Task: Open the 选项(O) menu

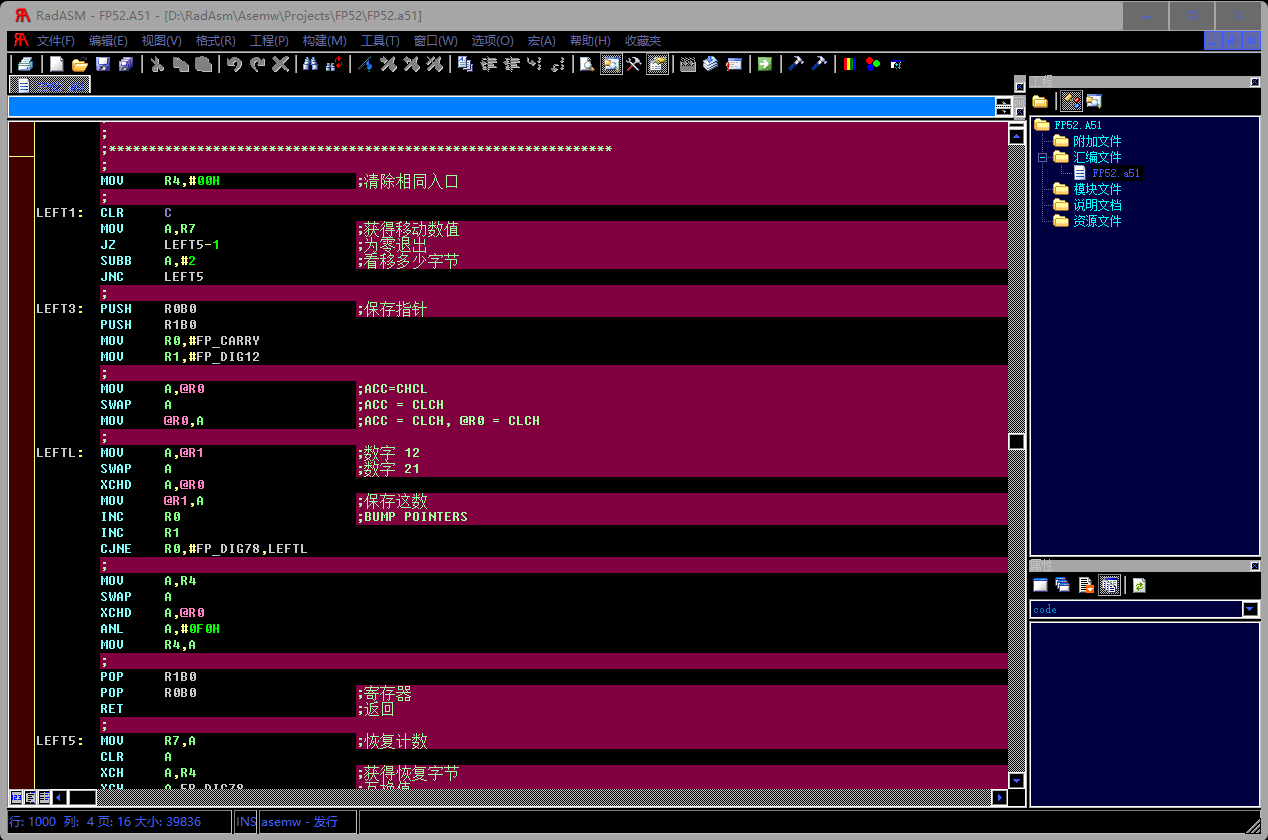Action: click(x=492, y=41)
